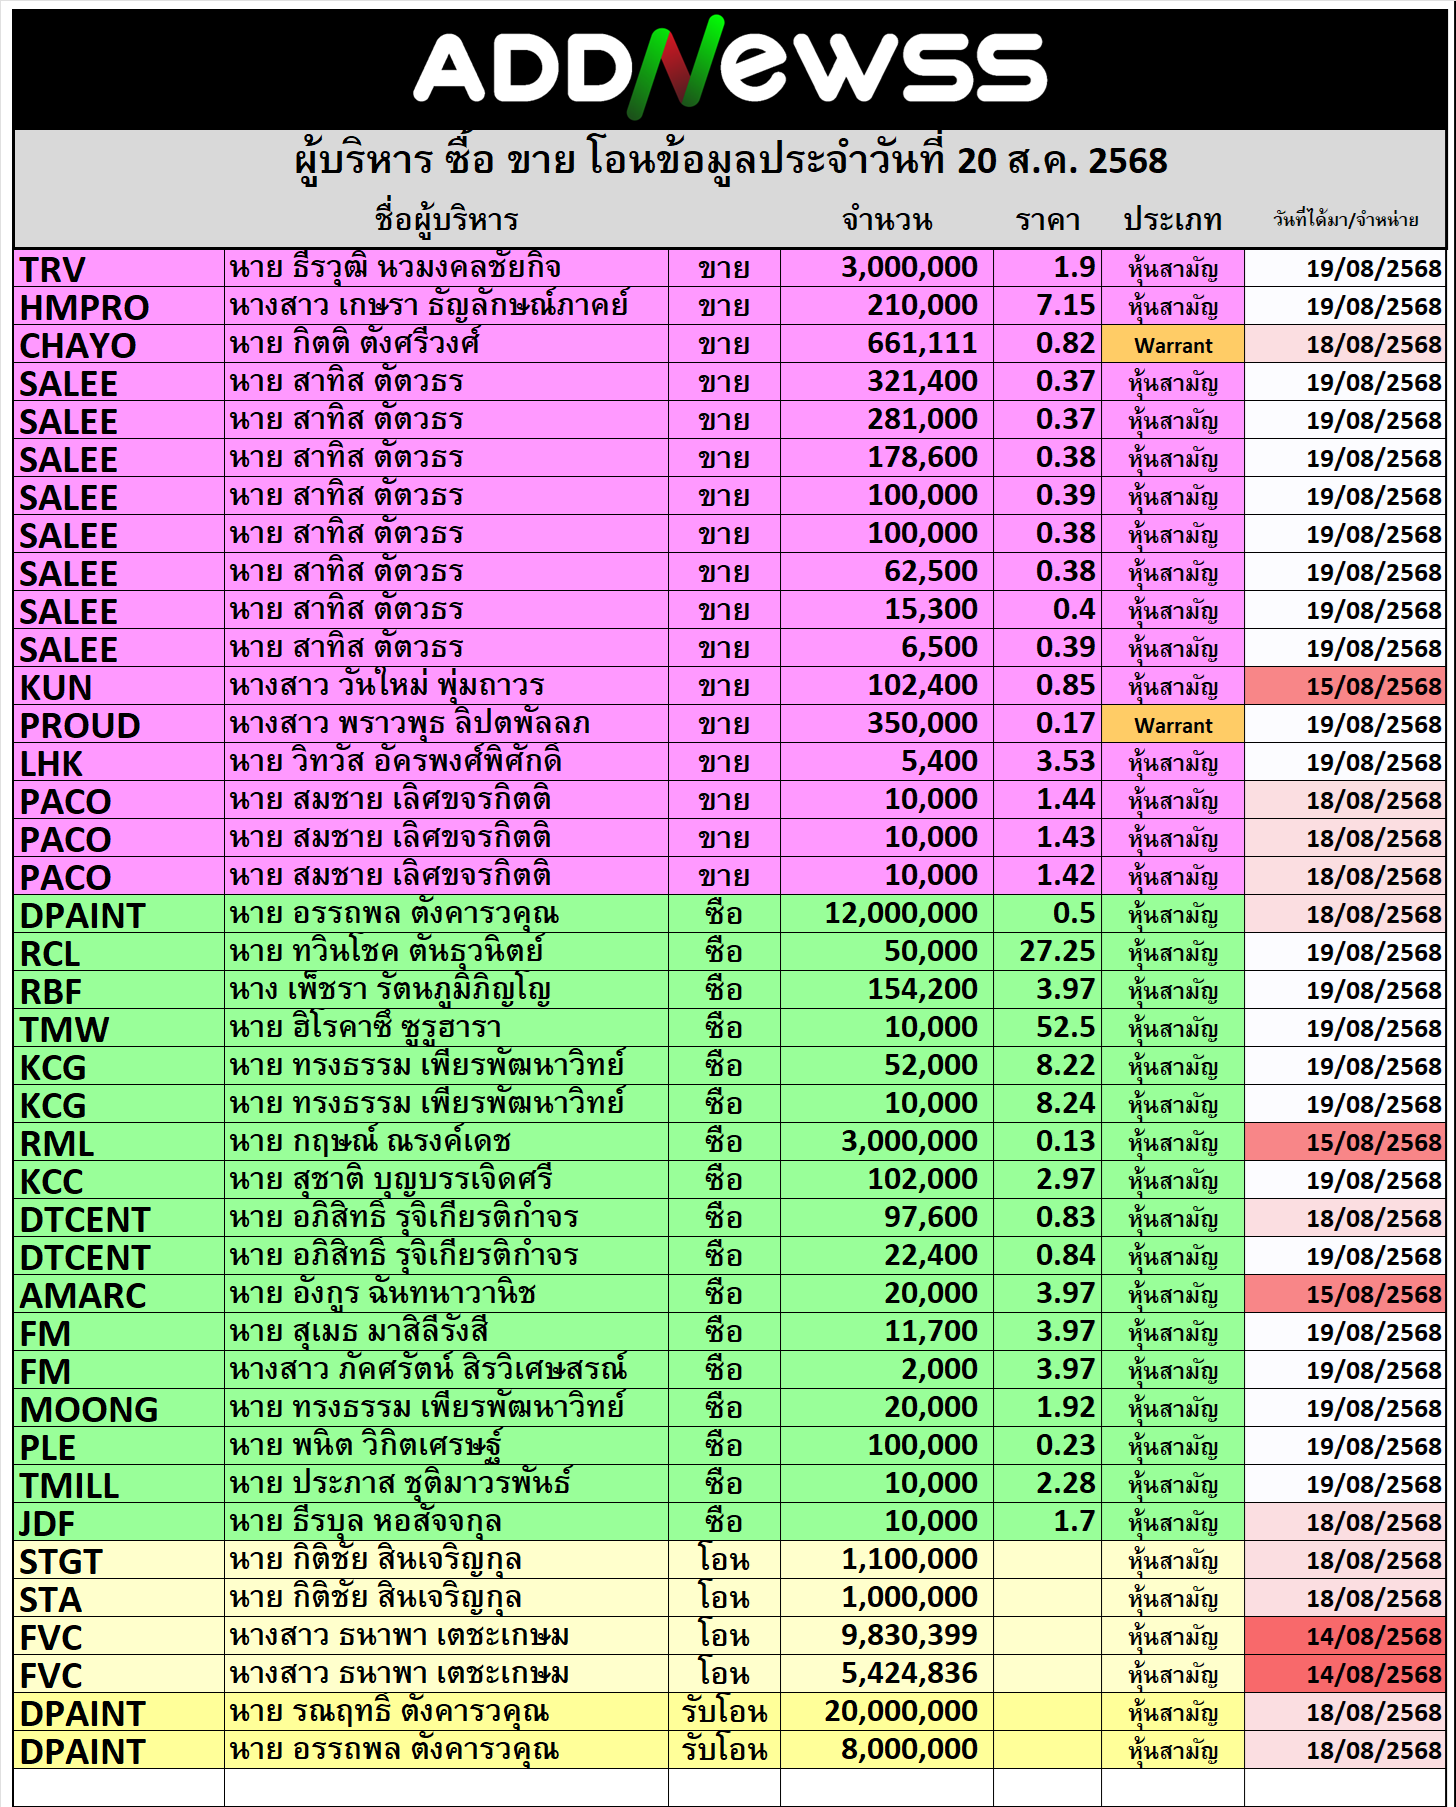The width and height of the screenshot is (1456, 1807).
Task: Click the 3.53 price cell
Action: coord(1048,762)
